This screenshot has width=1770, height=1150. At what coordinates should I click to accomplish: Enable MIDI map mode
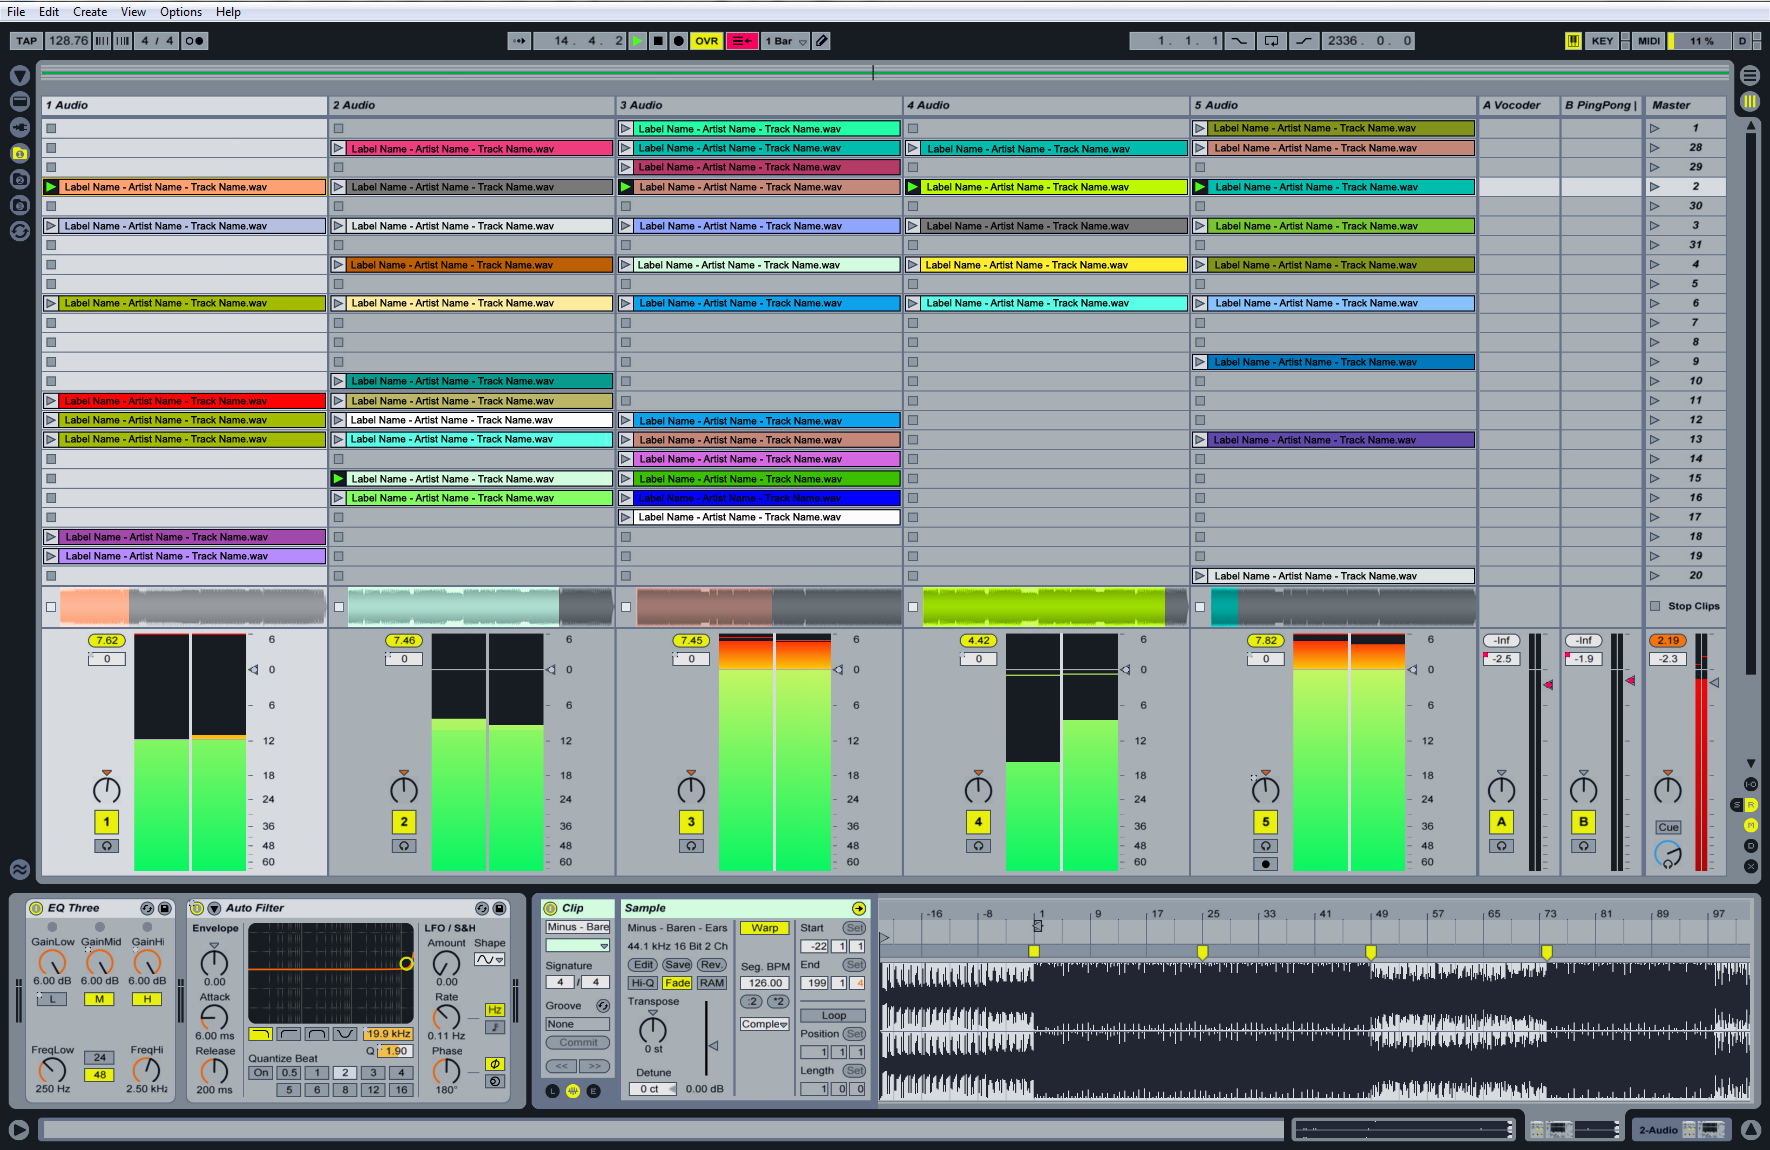[1649, 41]
